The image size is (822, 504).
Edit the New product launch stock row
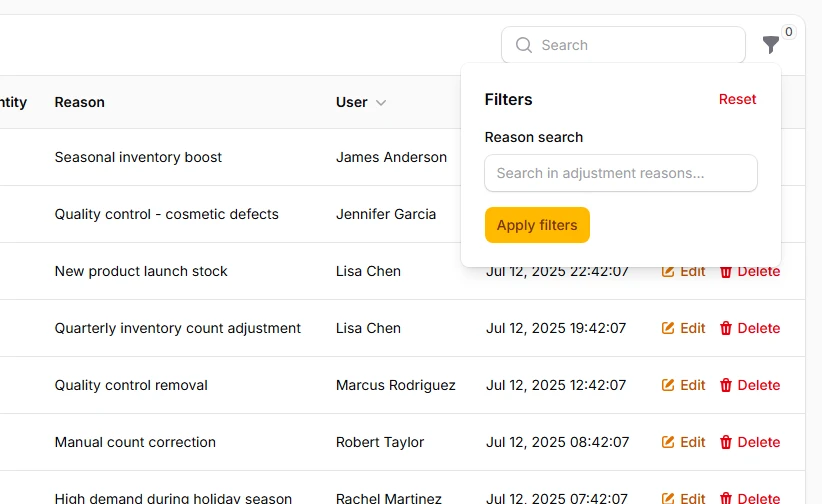pos(684,271)
